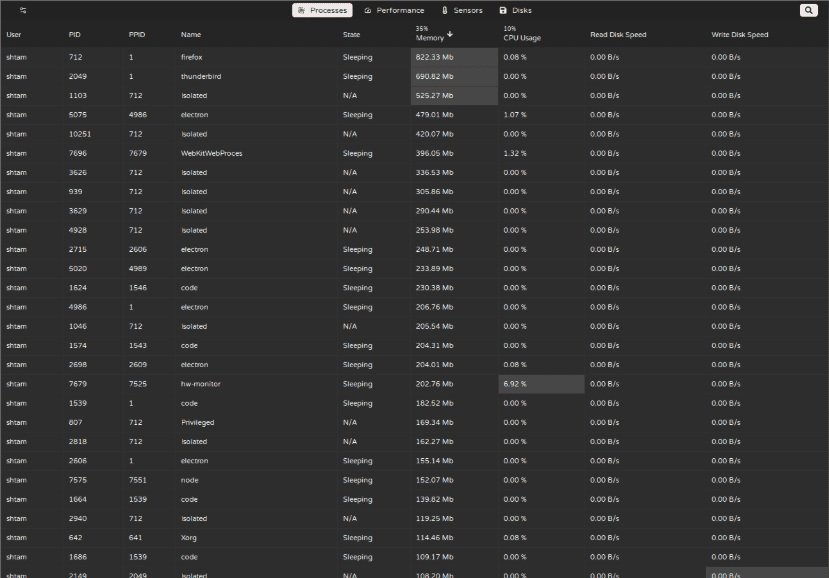Click PPID 1543 cell

point(138,346)
